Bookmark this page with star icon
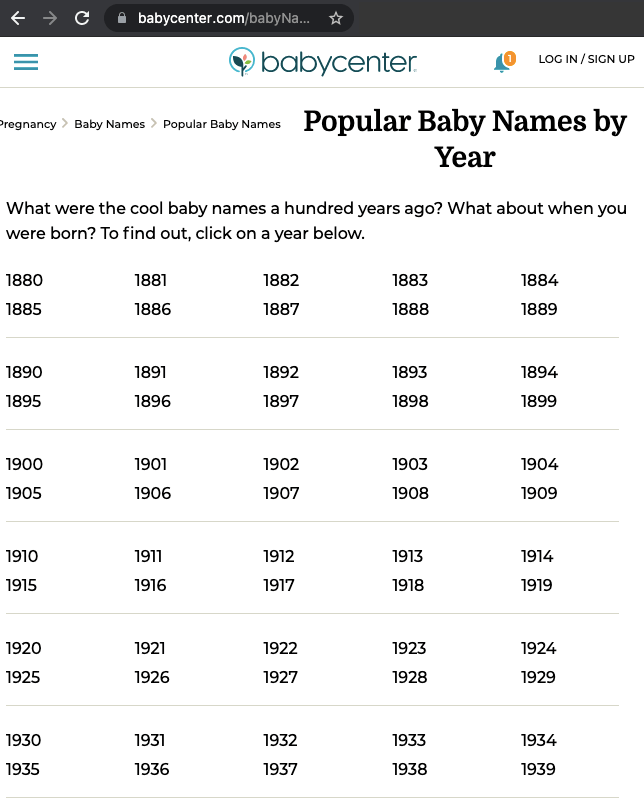This screenshot has height=798, width=644. click(x=336, y=18)
